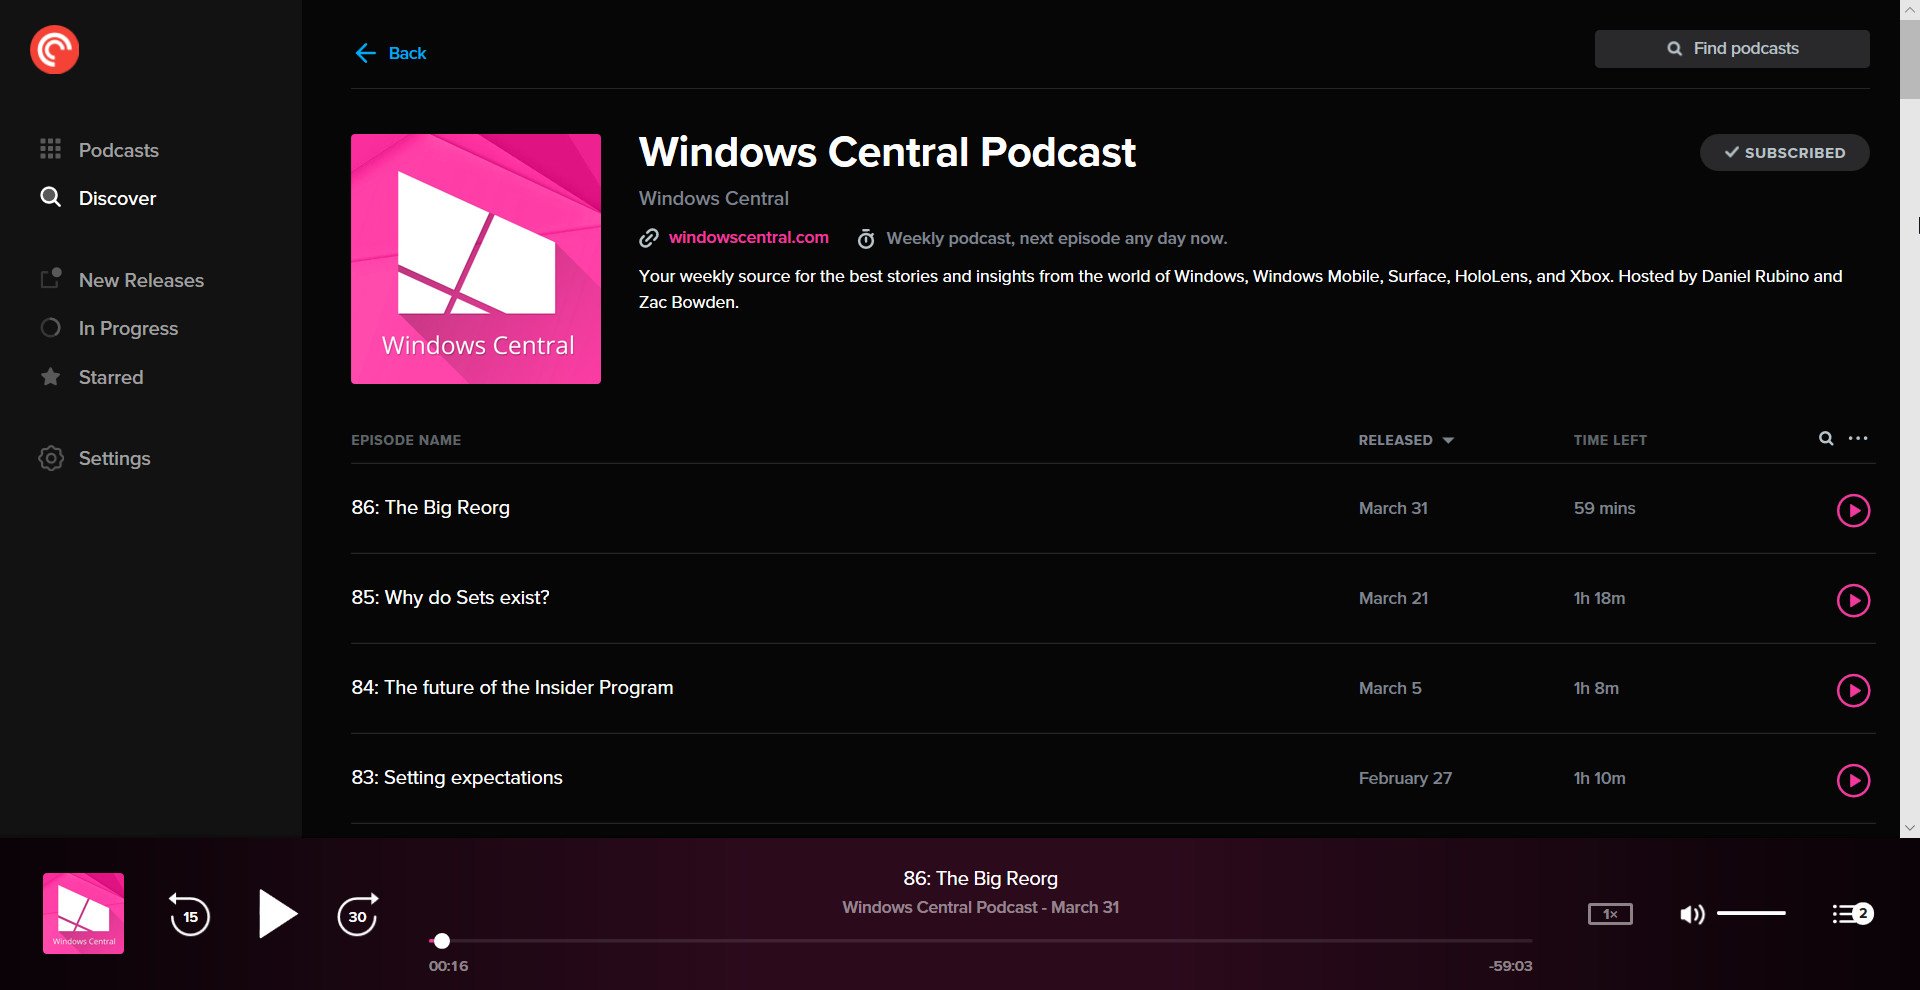The image size is (1920, 990).
Task: Open episode title '83: Setting expectations'
Action: pos(457,778)
